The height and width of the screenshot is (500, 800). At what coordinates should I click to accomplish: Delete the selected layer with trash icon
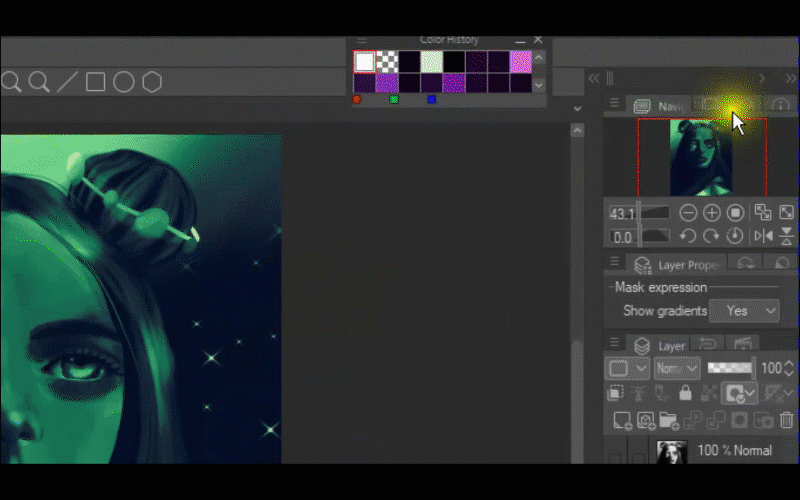click(787, 420)
